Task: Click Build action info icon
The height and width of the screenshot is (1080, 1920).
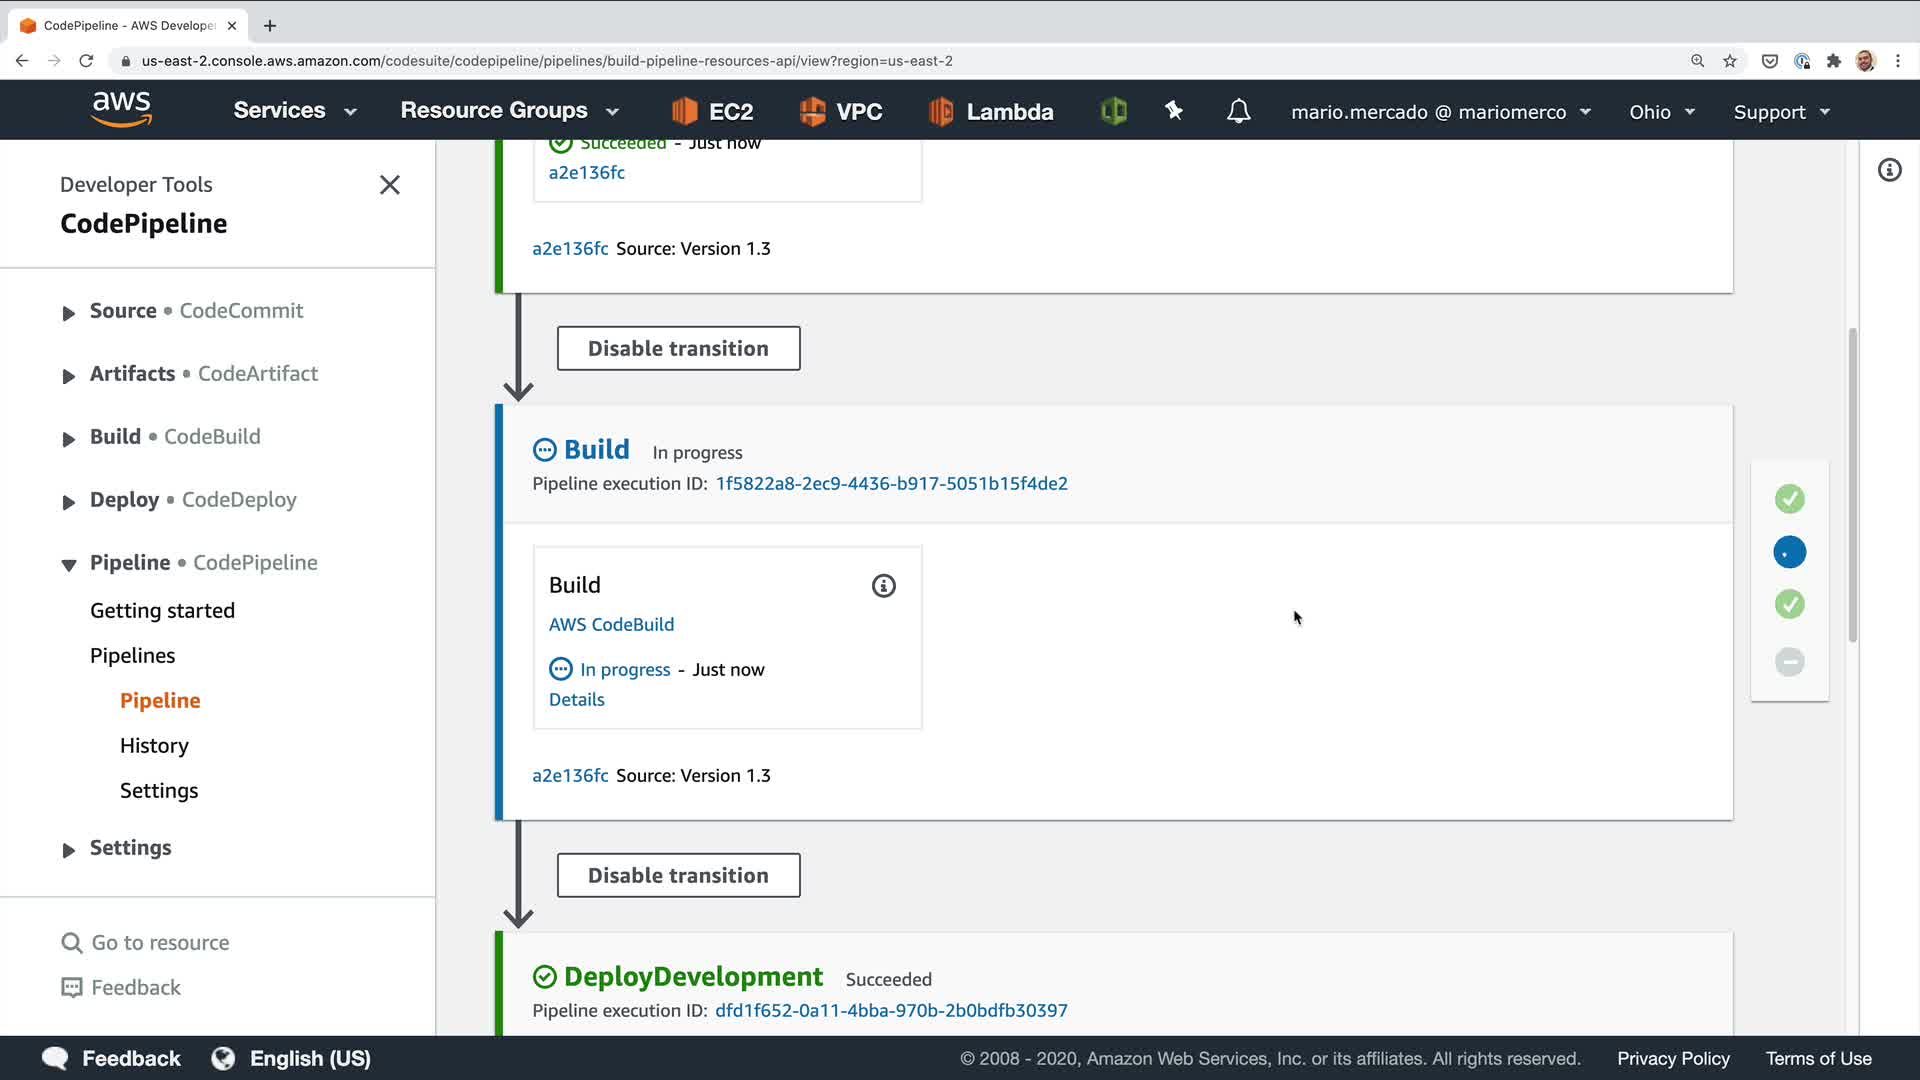Action: coord(883,586)
